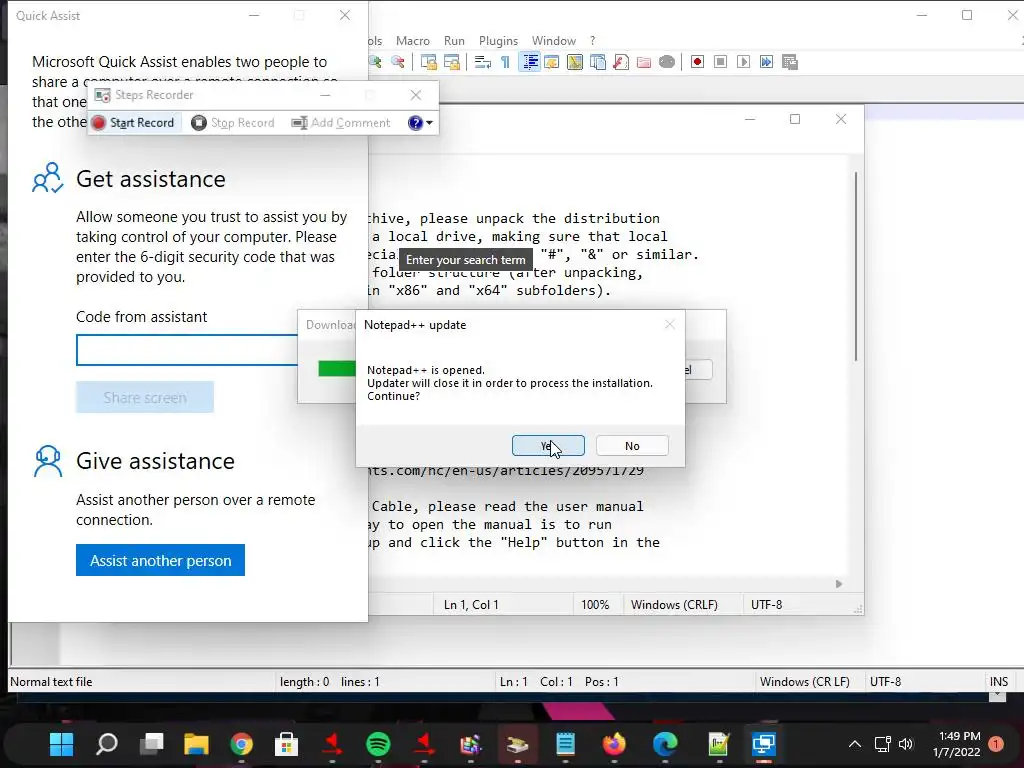The image size is (1024, 768).
Task: Start macro recording with red dot icon
Action: 697,62
